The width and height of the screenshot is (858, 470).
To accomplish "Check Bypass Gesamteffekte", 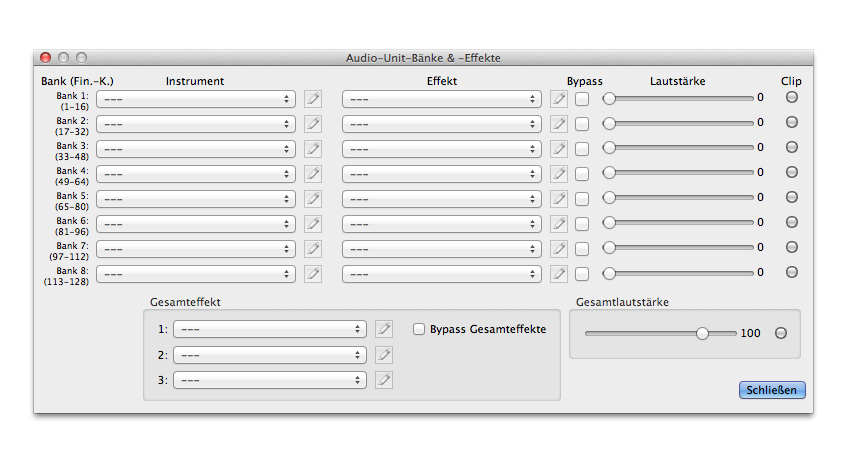I will pos(419,329).
